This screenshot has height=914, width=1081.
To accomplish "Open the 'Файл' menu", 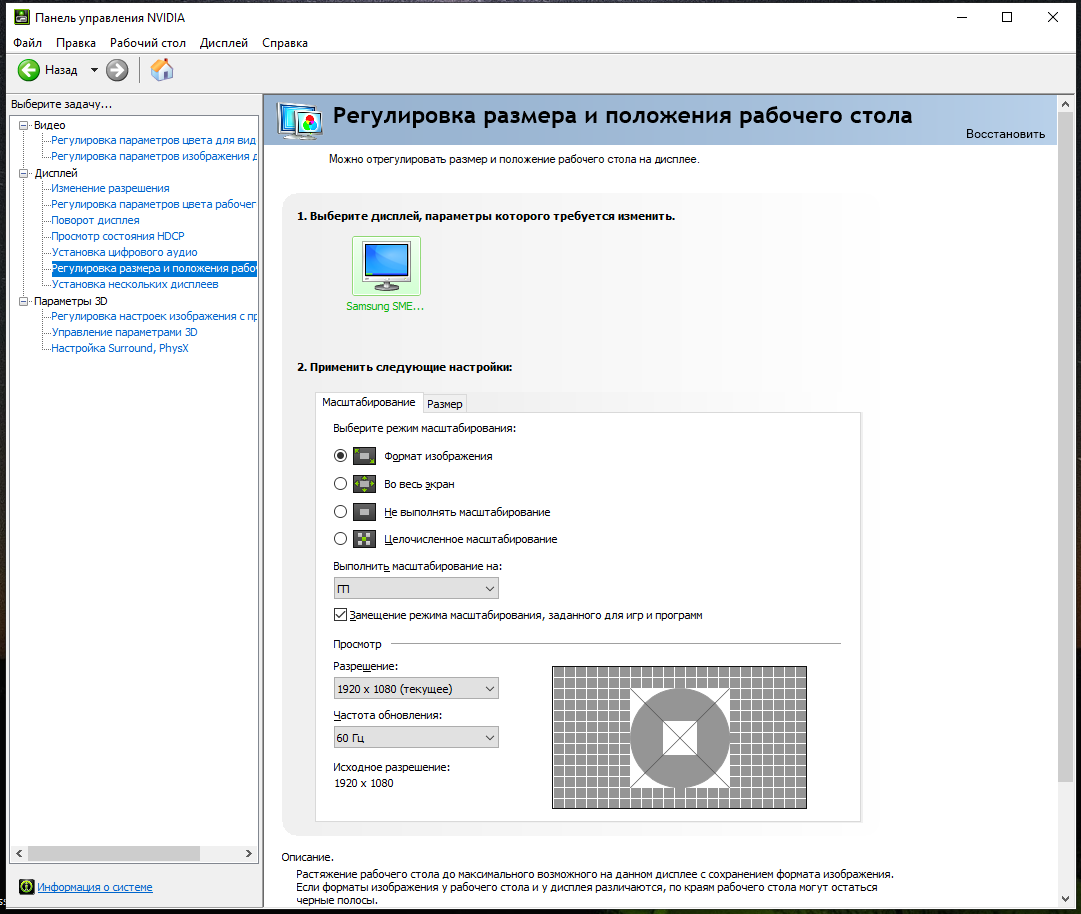I will 28,43.
